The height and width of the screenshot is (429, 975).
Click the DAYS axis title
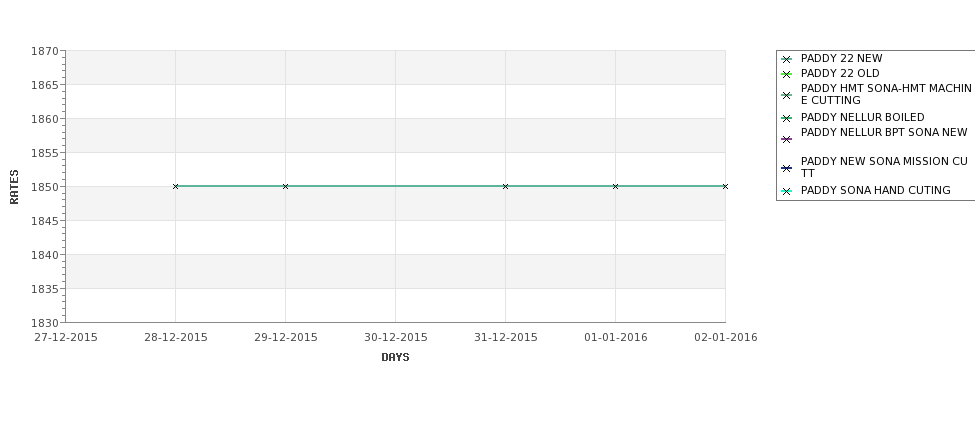pos(395,358)
